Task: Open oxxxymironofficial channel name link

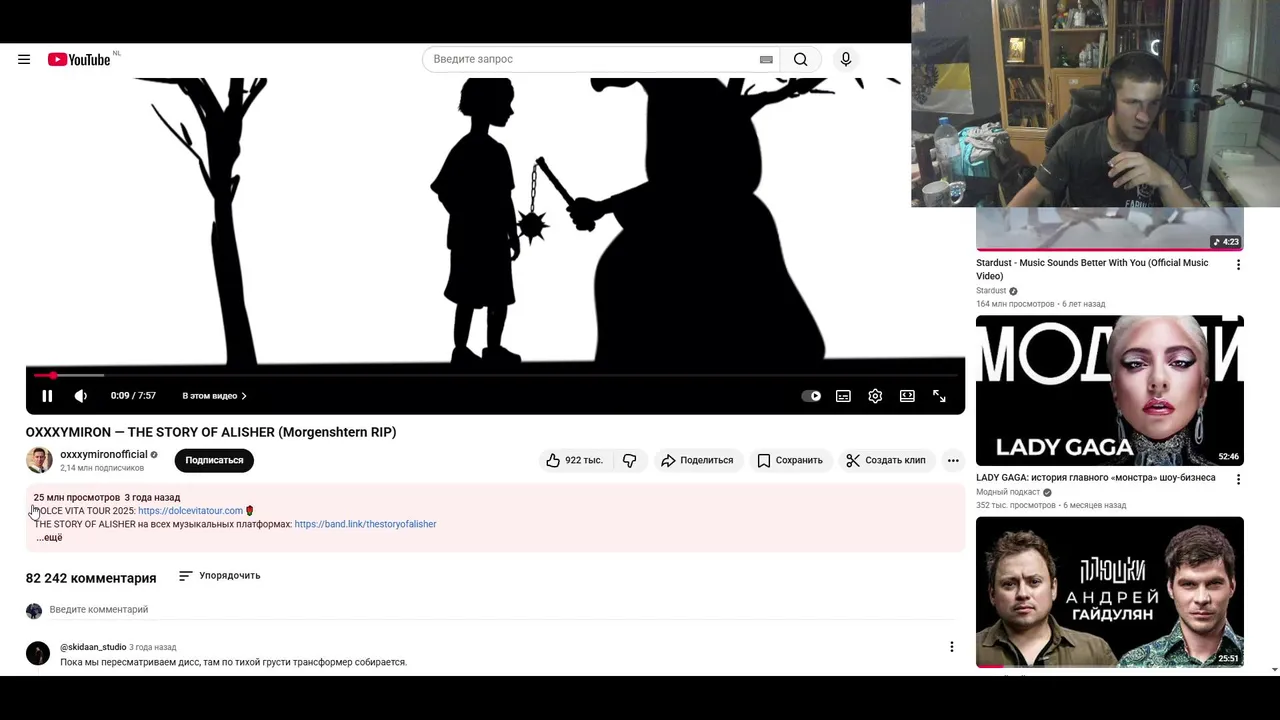Action: coord(104,454)
